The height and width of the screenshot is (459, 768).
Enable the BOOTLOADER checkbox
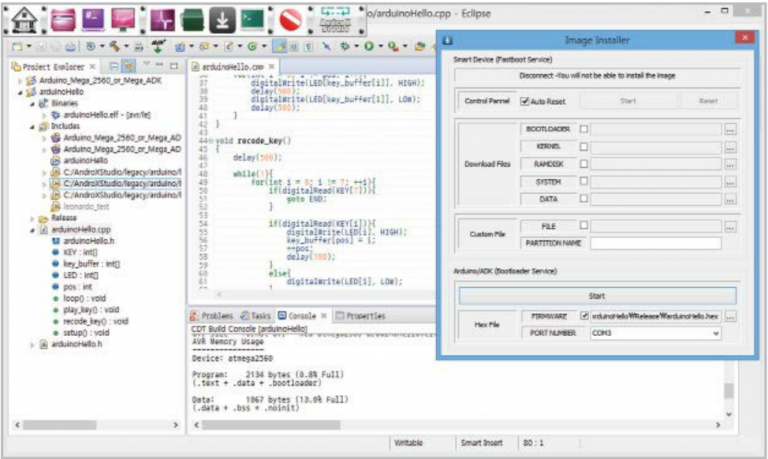583,129
